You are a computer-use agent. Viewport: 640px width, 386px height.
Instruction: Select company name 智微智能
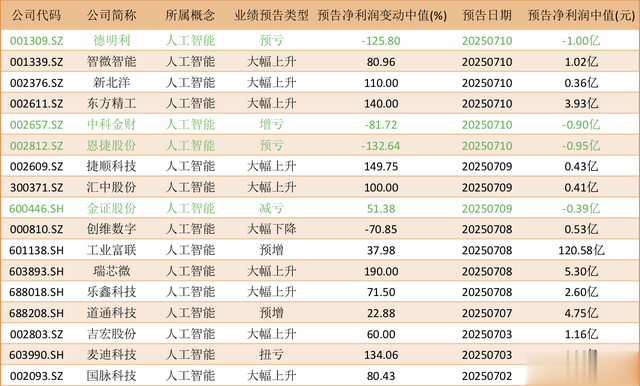111,62
